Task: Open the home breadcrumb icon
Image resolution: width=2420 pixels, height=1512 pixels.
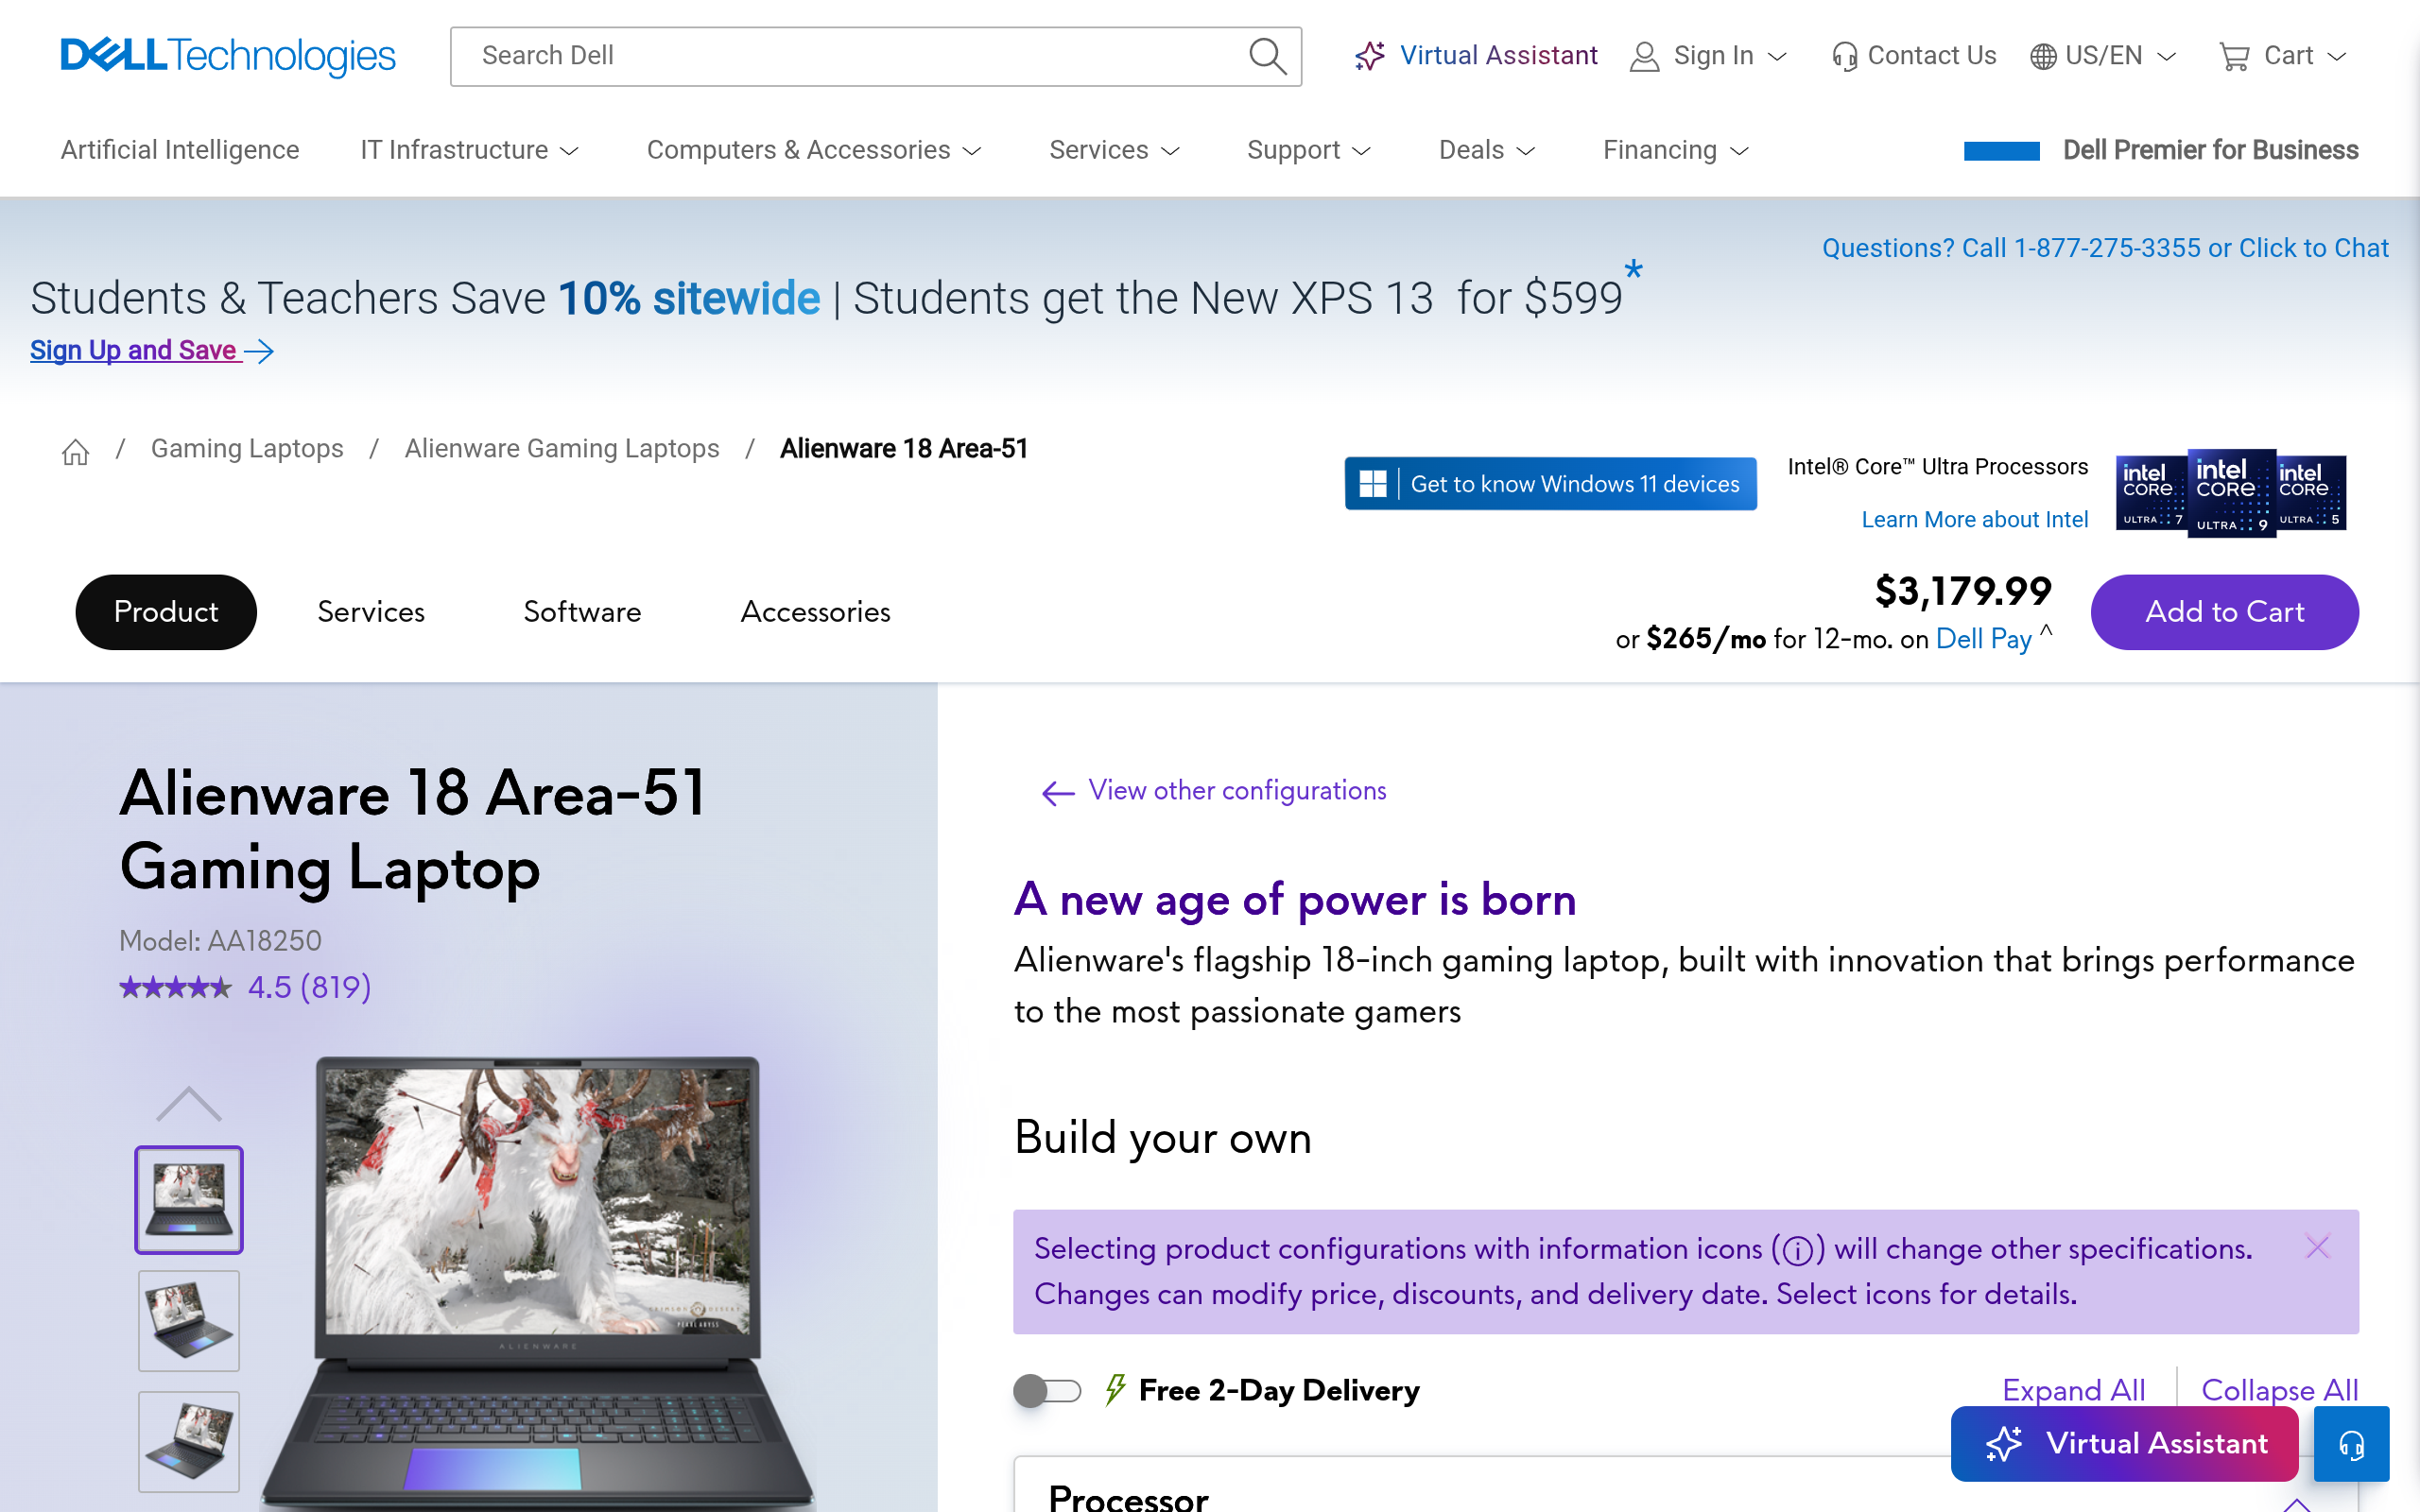Action: point(75,452)
